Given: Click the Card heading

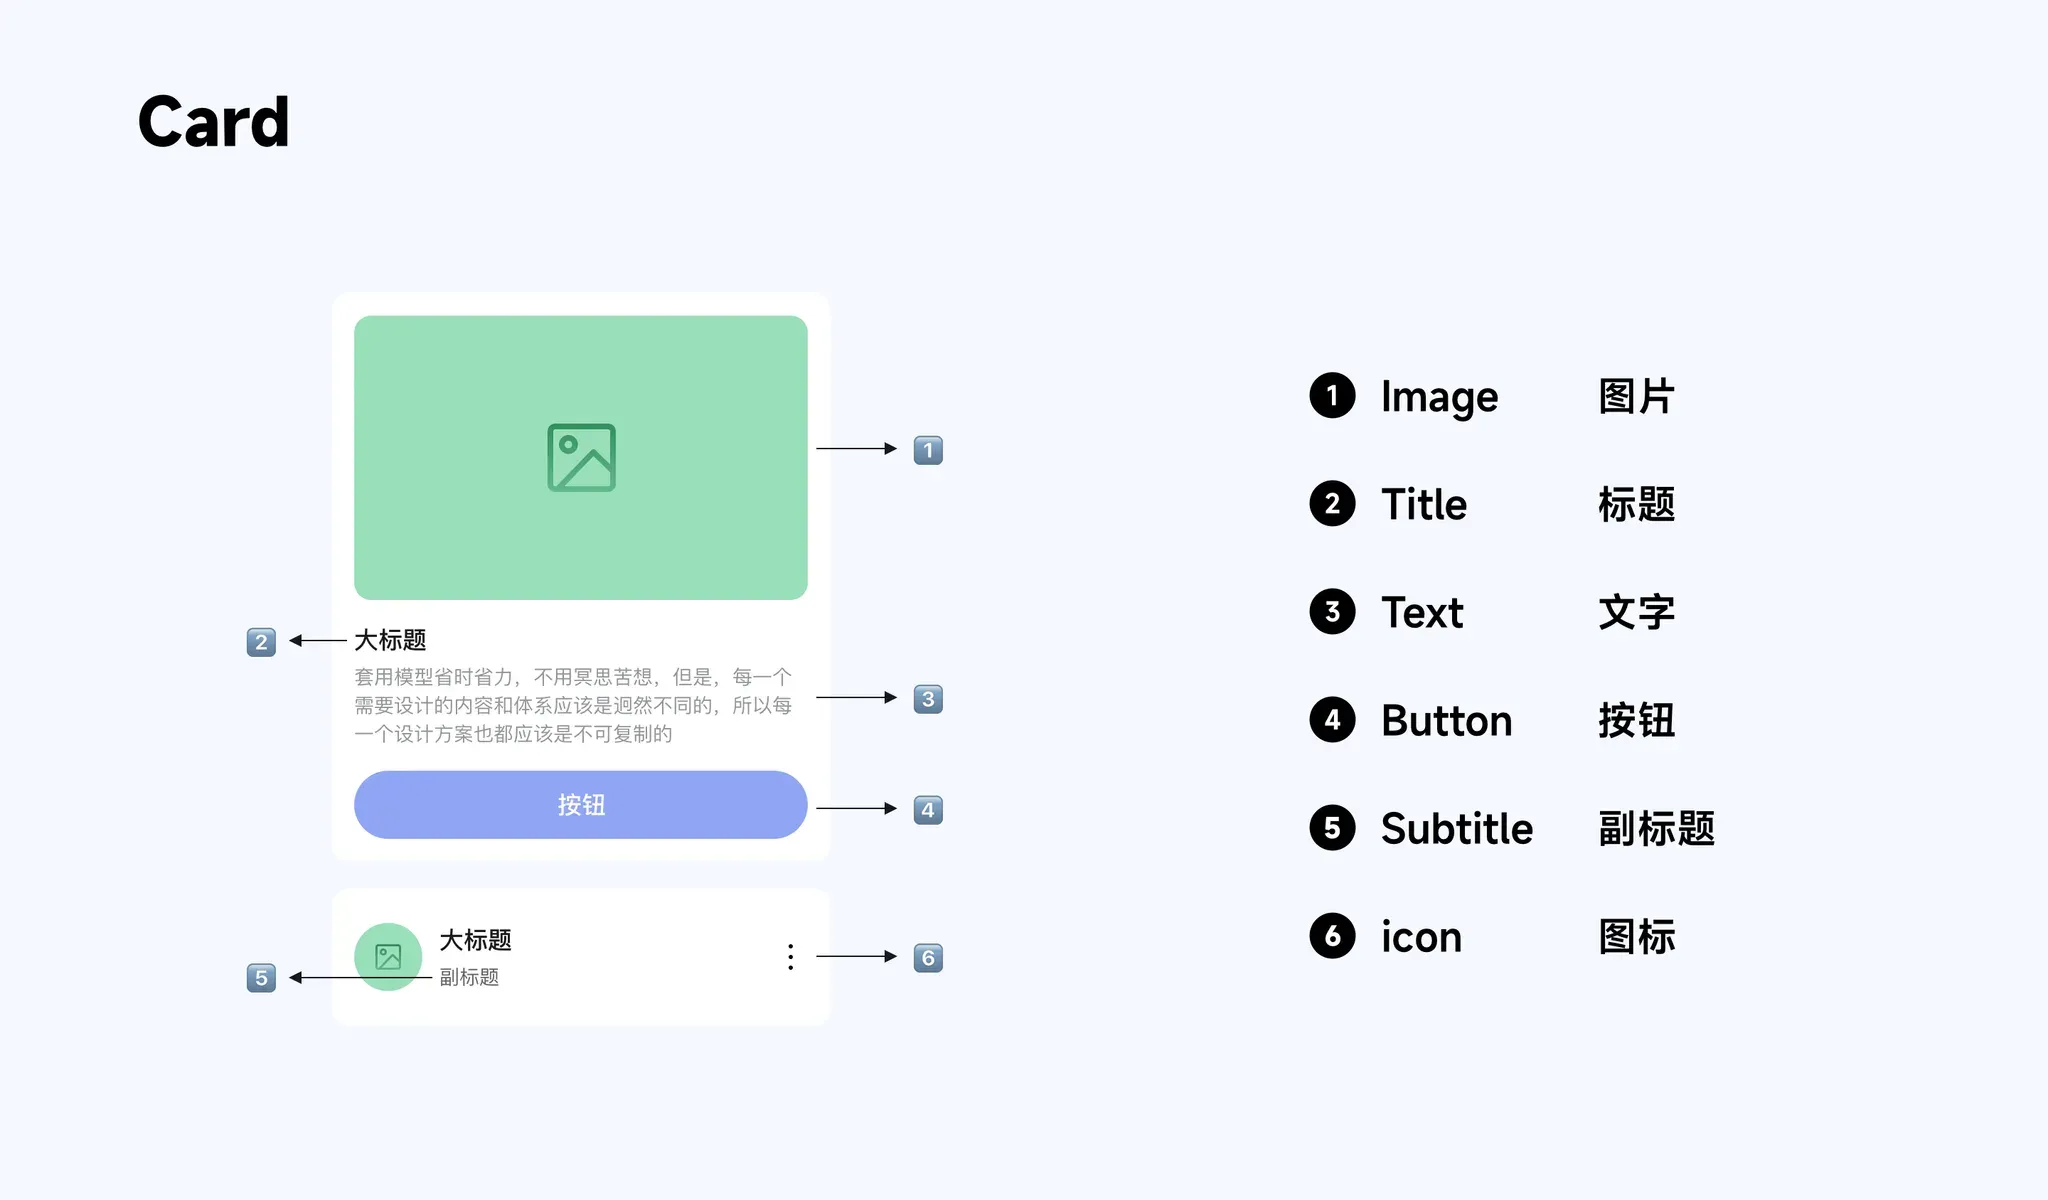Looking at the screenshot, I should pyautogui.click(x=214, y=122).
